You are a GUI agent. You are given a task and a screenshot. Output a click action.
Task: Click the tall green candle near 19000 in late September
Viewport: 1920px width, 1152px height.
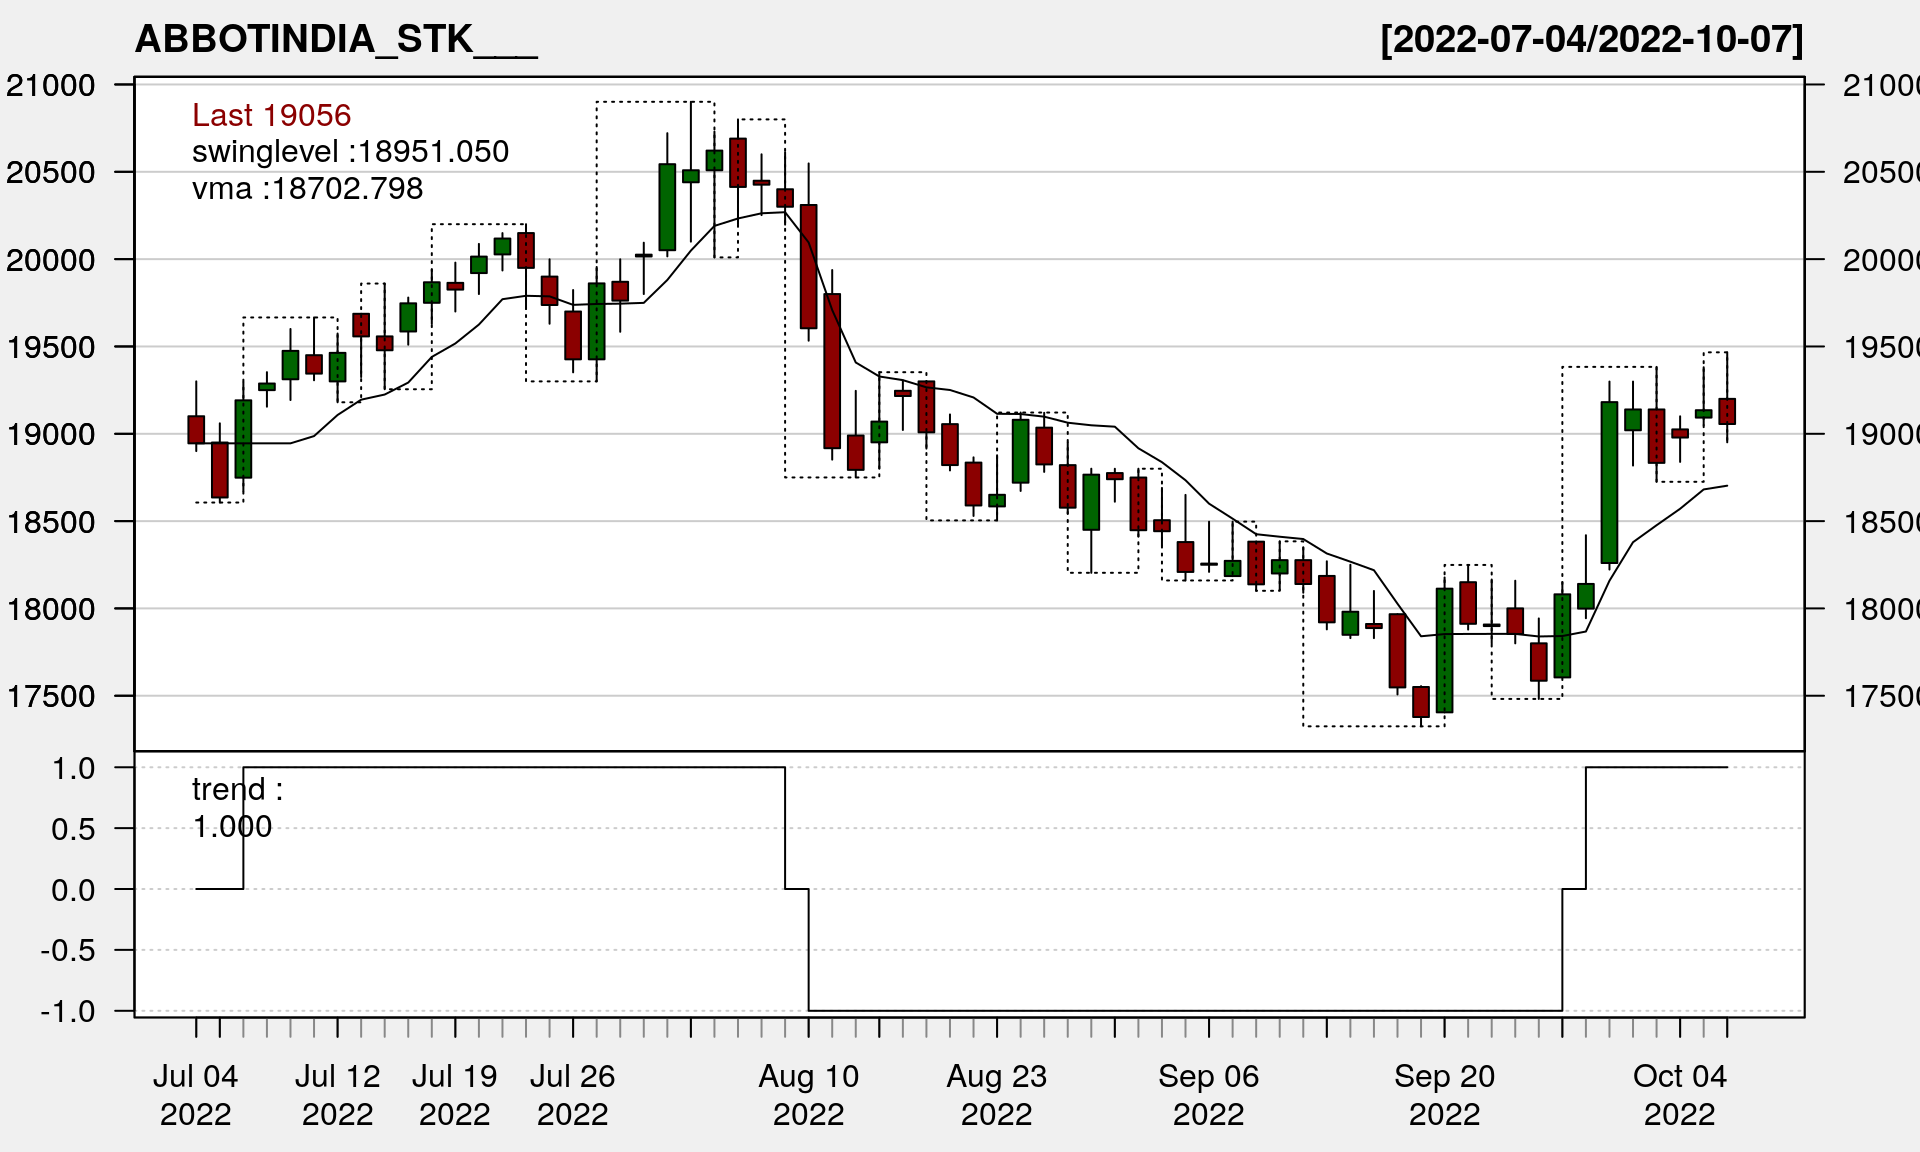[1609, 482]
